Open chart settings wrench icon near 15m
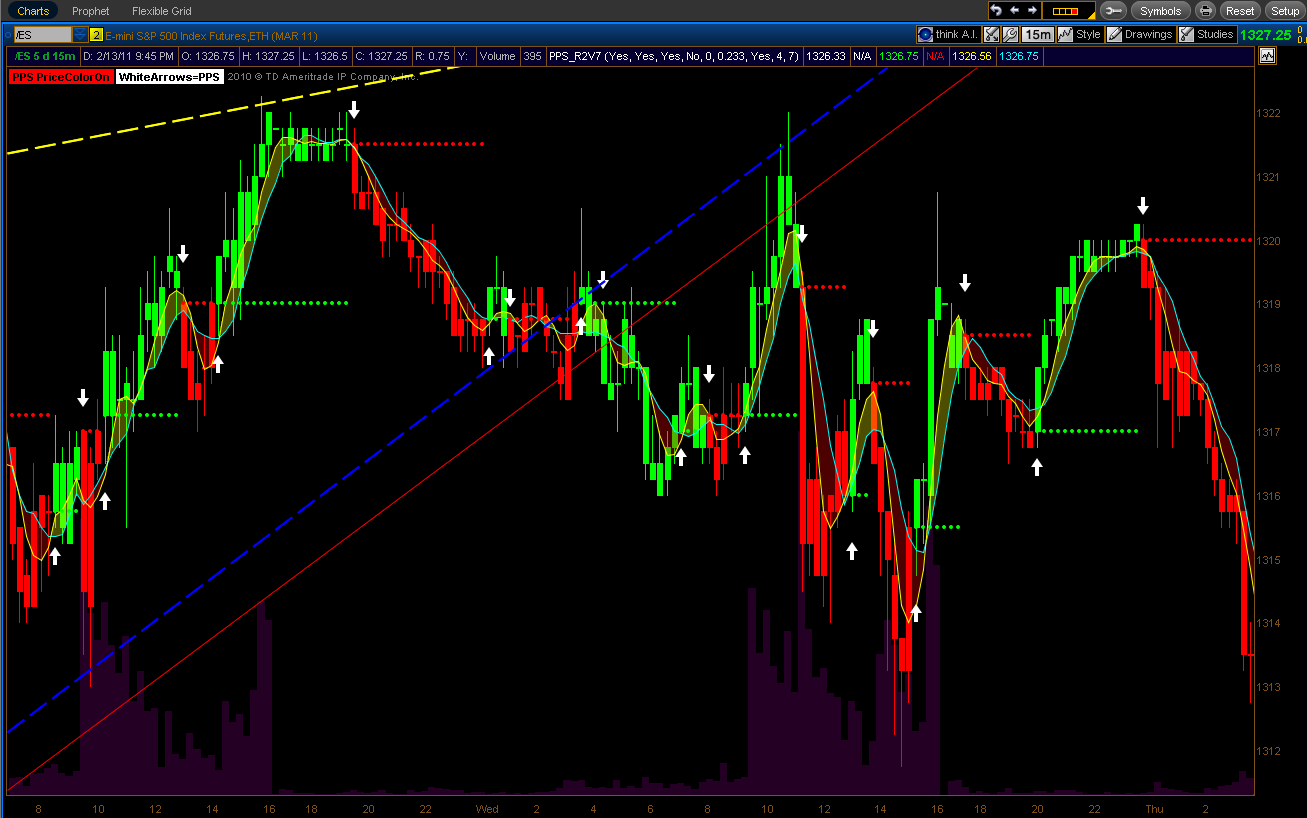Image resolution: width=1307 pixels, height=818 pixels. 1010,34
